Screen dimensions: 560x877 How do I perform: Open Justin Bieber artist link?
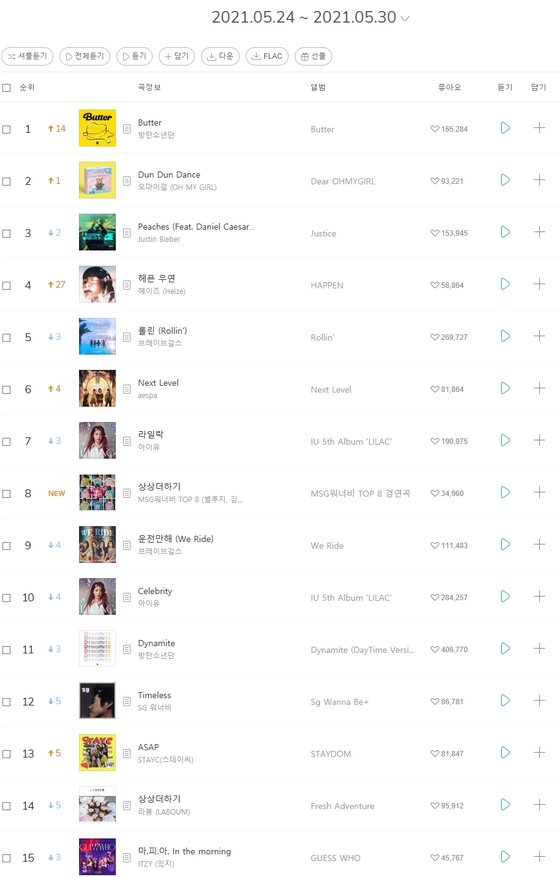(159, 239)
